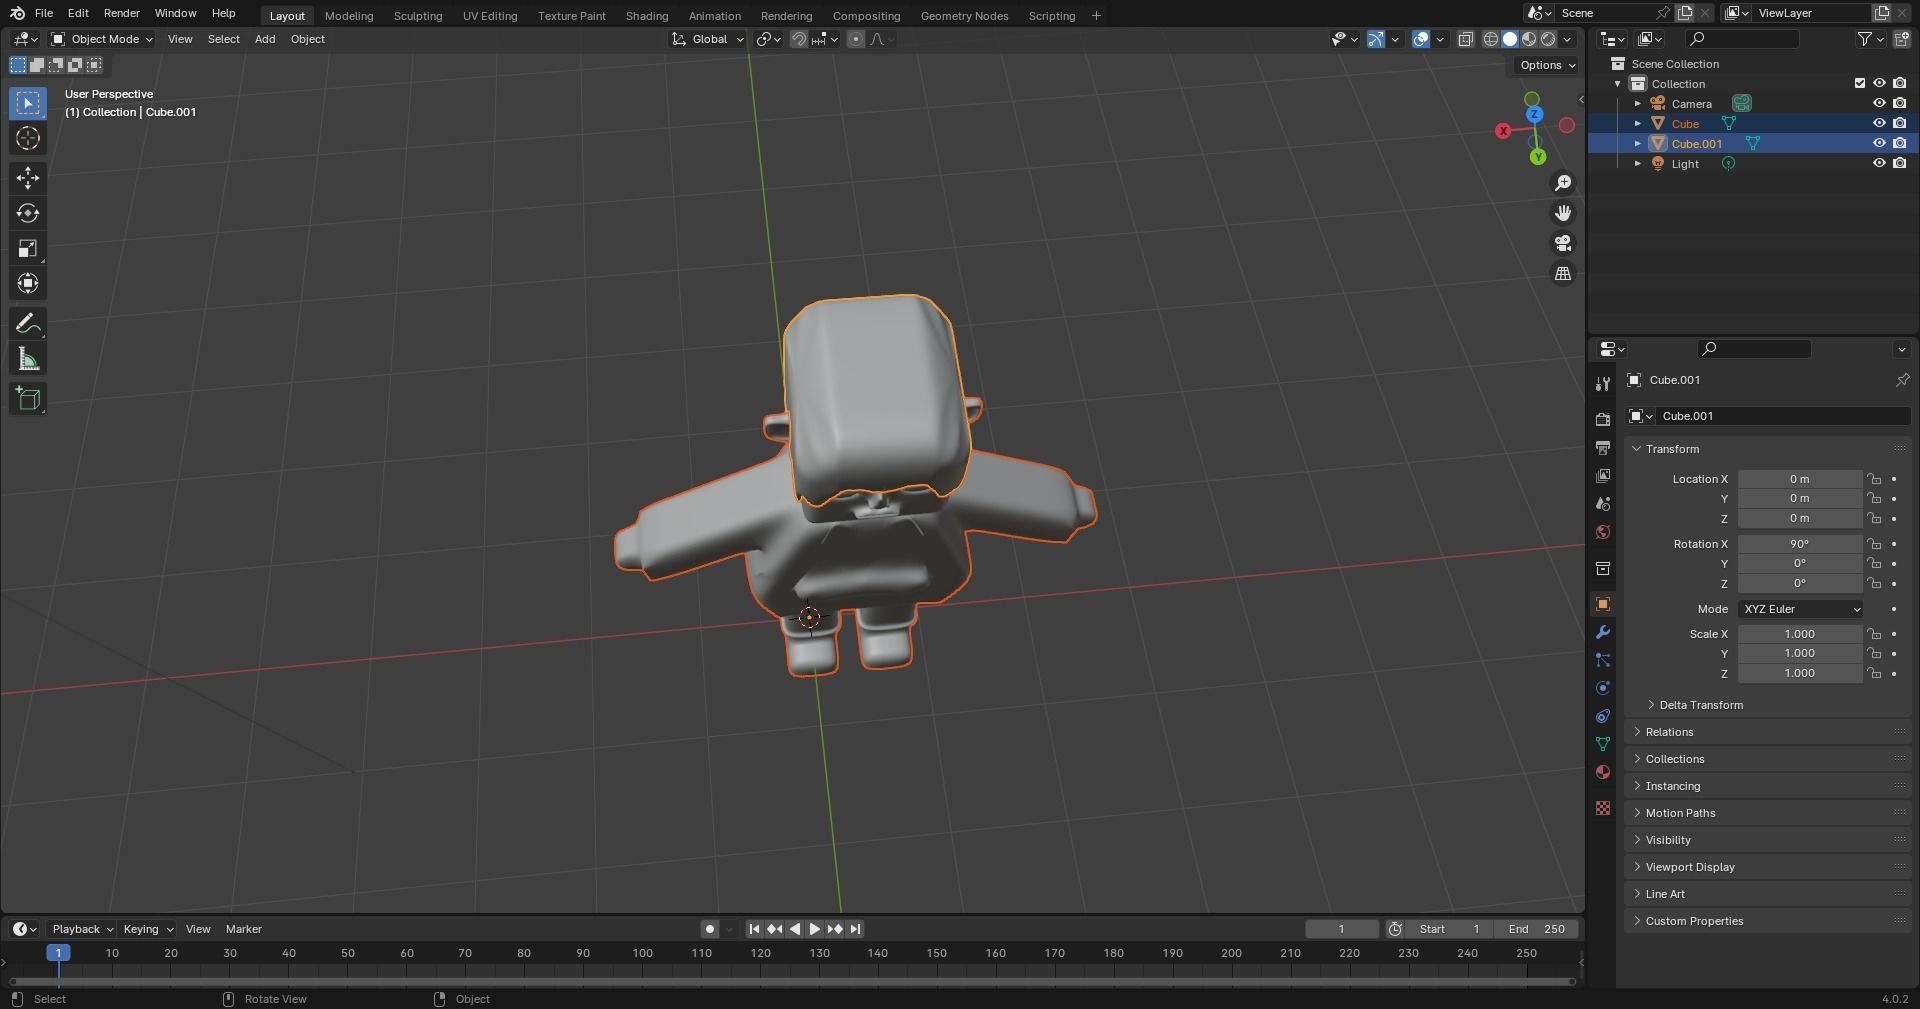Click the Blender logo menu
1920x1009 pixels.
[17, 14]
